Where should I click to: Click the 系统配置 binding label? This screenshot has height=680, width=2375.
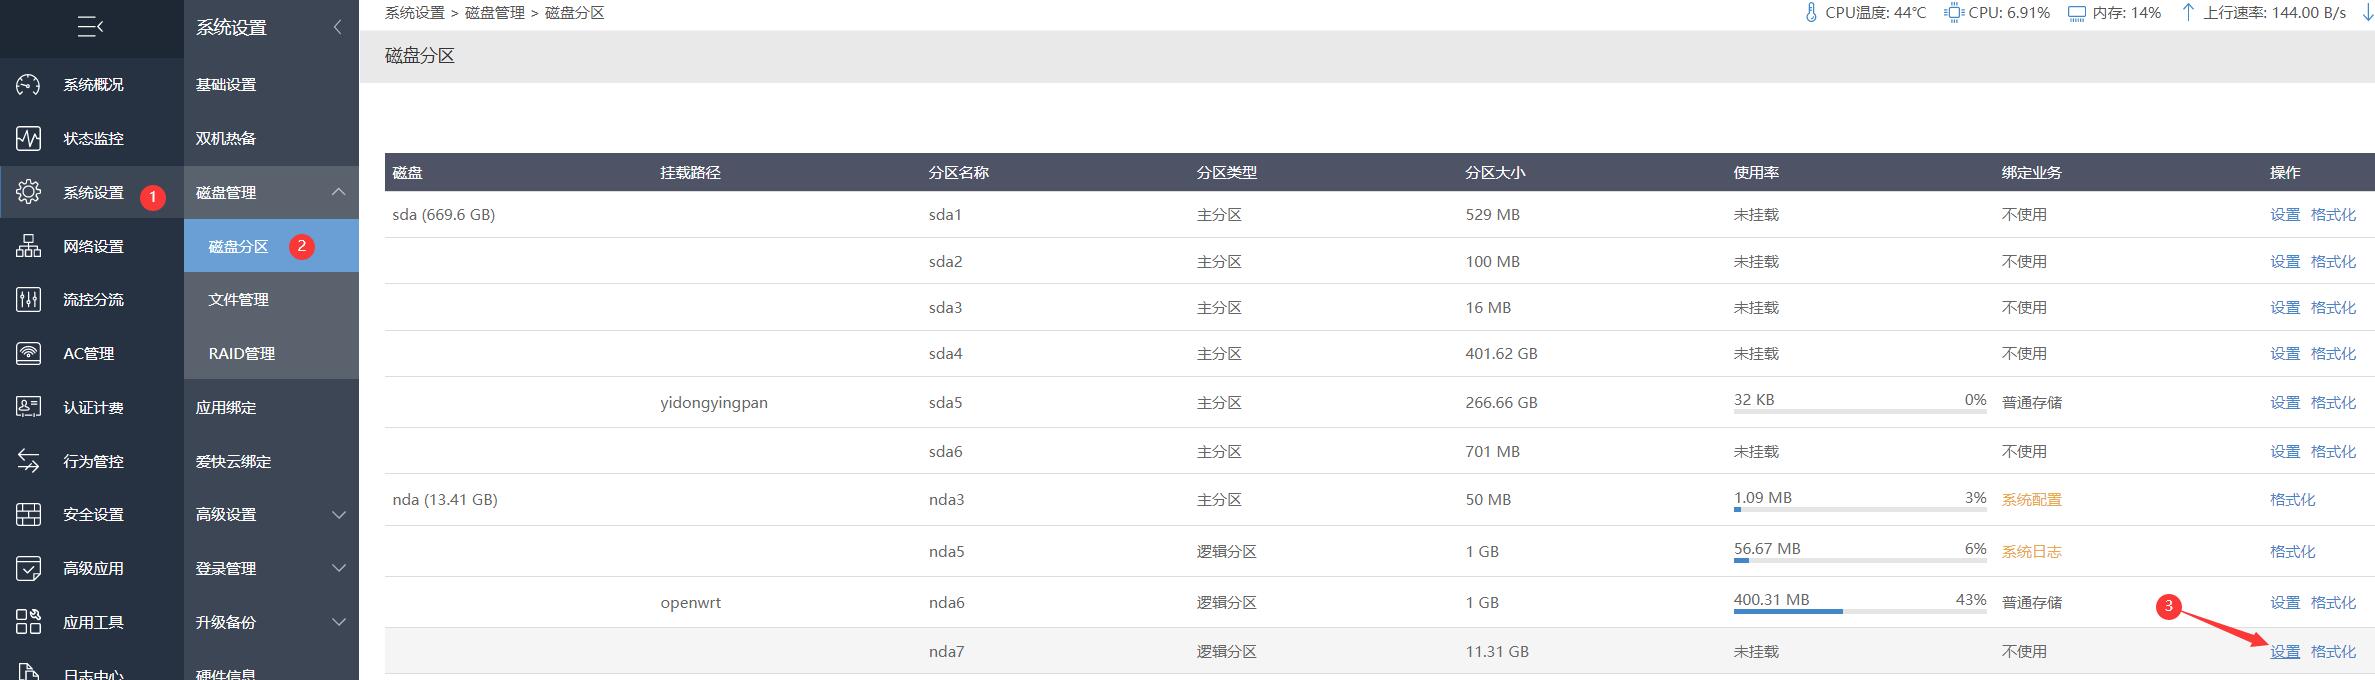[2032, 500]
